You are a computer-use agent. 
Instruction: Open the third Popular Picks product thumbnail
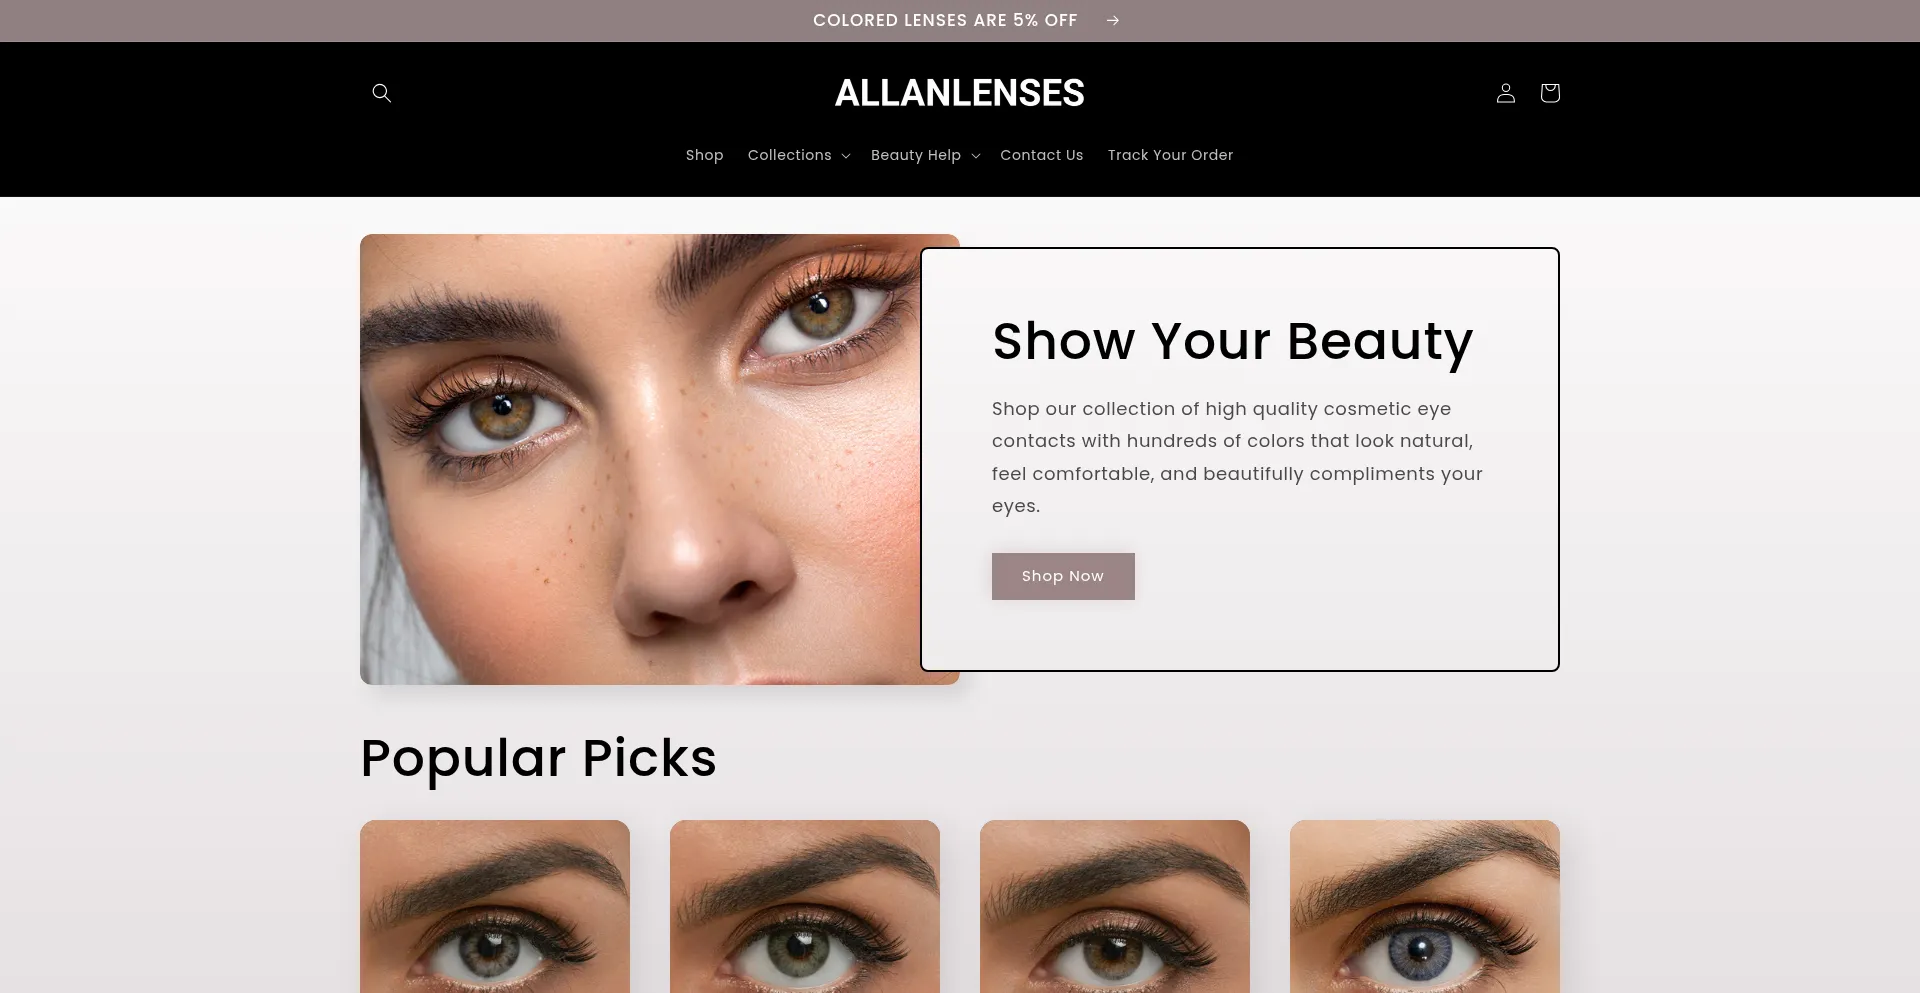1115,906
